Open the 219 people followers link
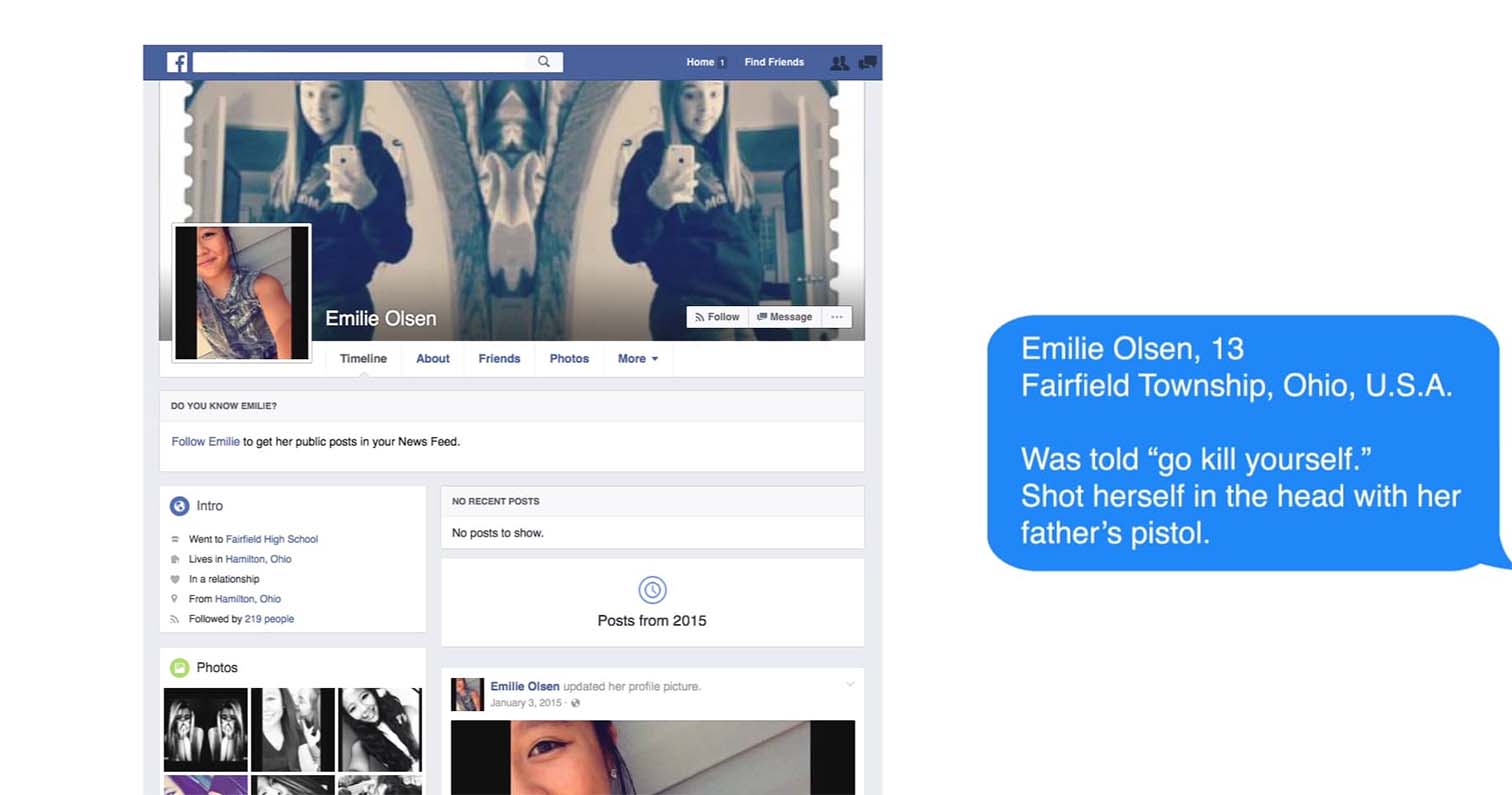Image resolution: width=1512 pixels, height=795 pixels. coord(269,619)
